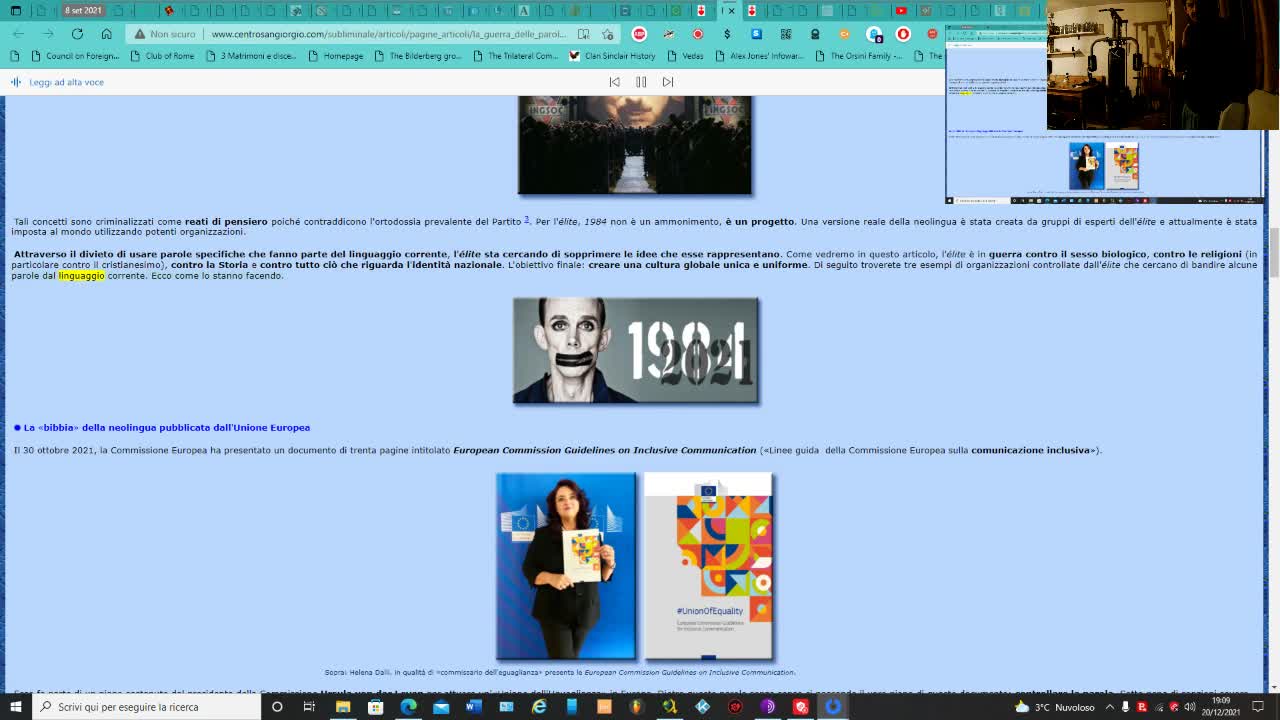Click the YouTube tab in tab strip

click(x=901, y=11)
